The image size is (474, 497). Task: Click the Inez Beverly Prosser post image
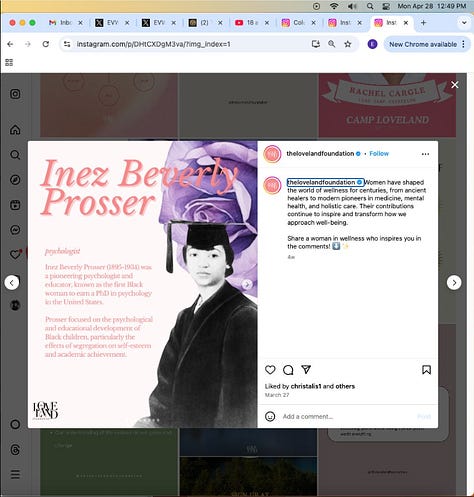[x=143, y=284]
